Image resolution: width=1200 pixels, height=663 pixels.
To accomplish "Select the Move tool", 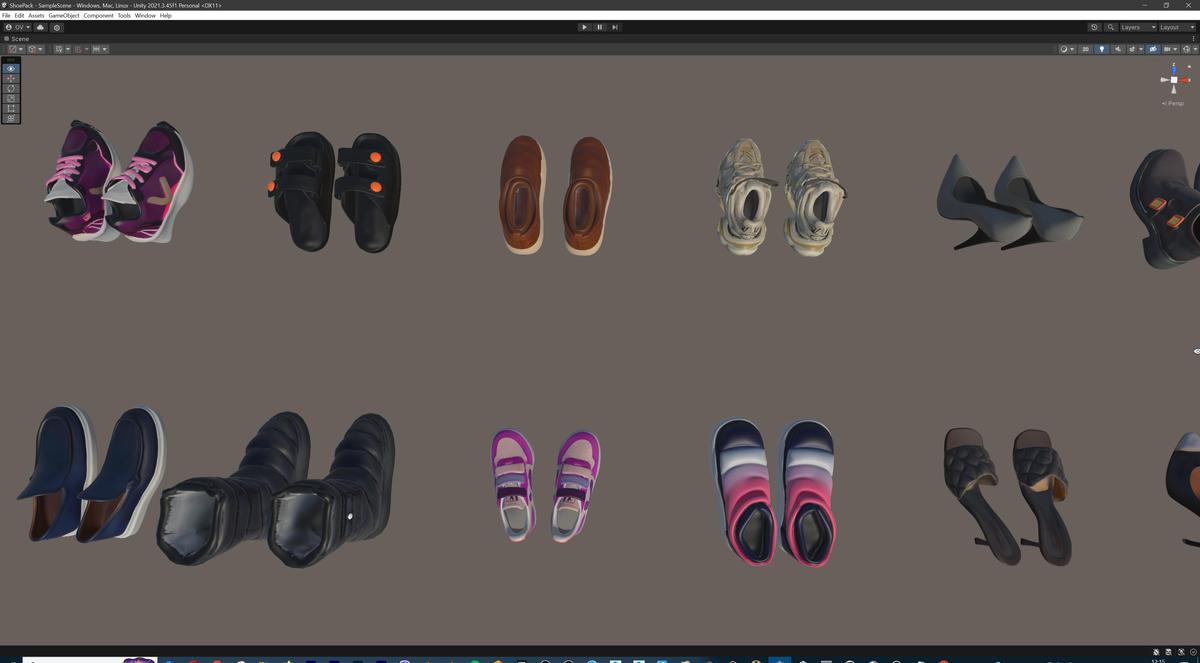I will pos(10,78).
